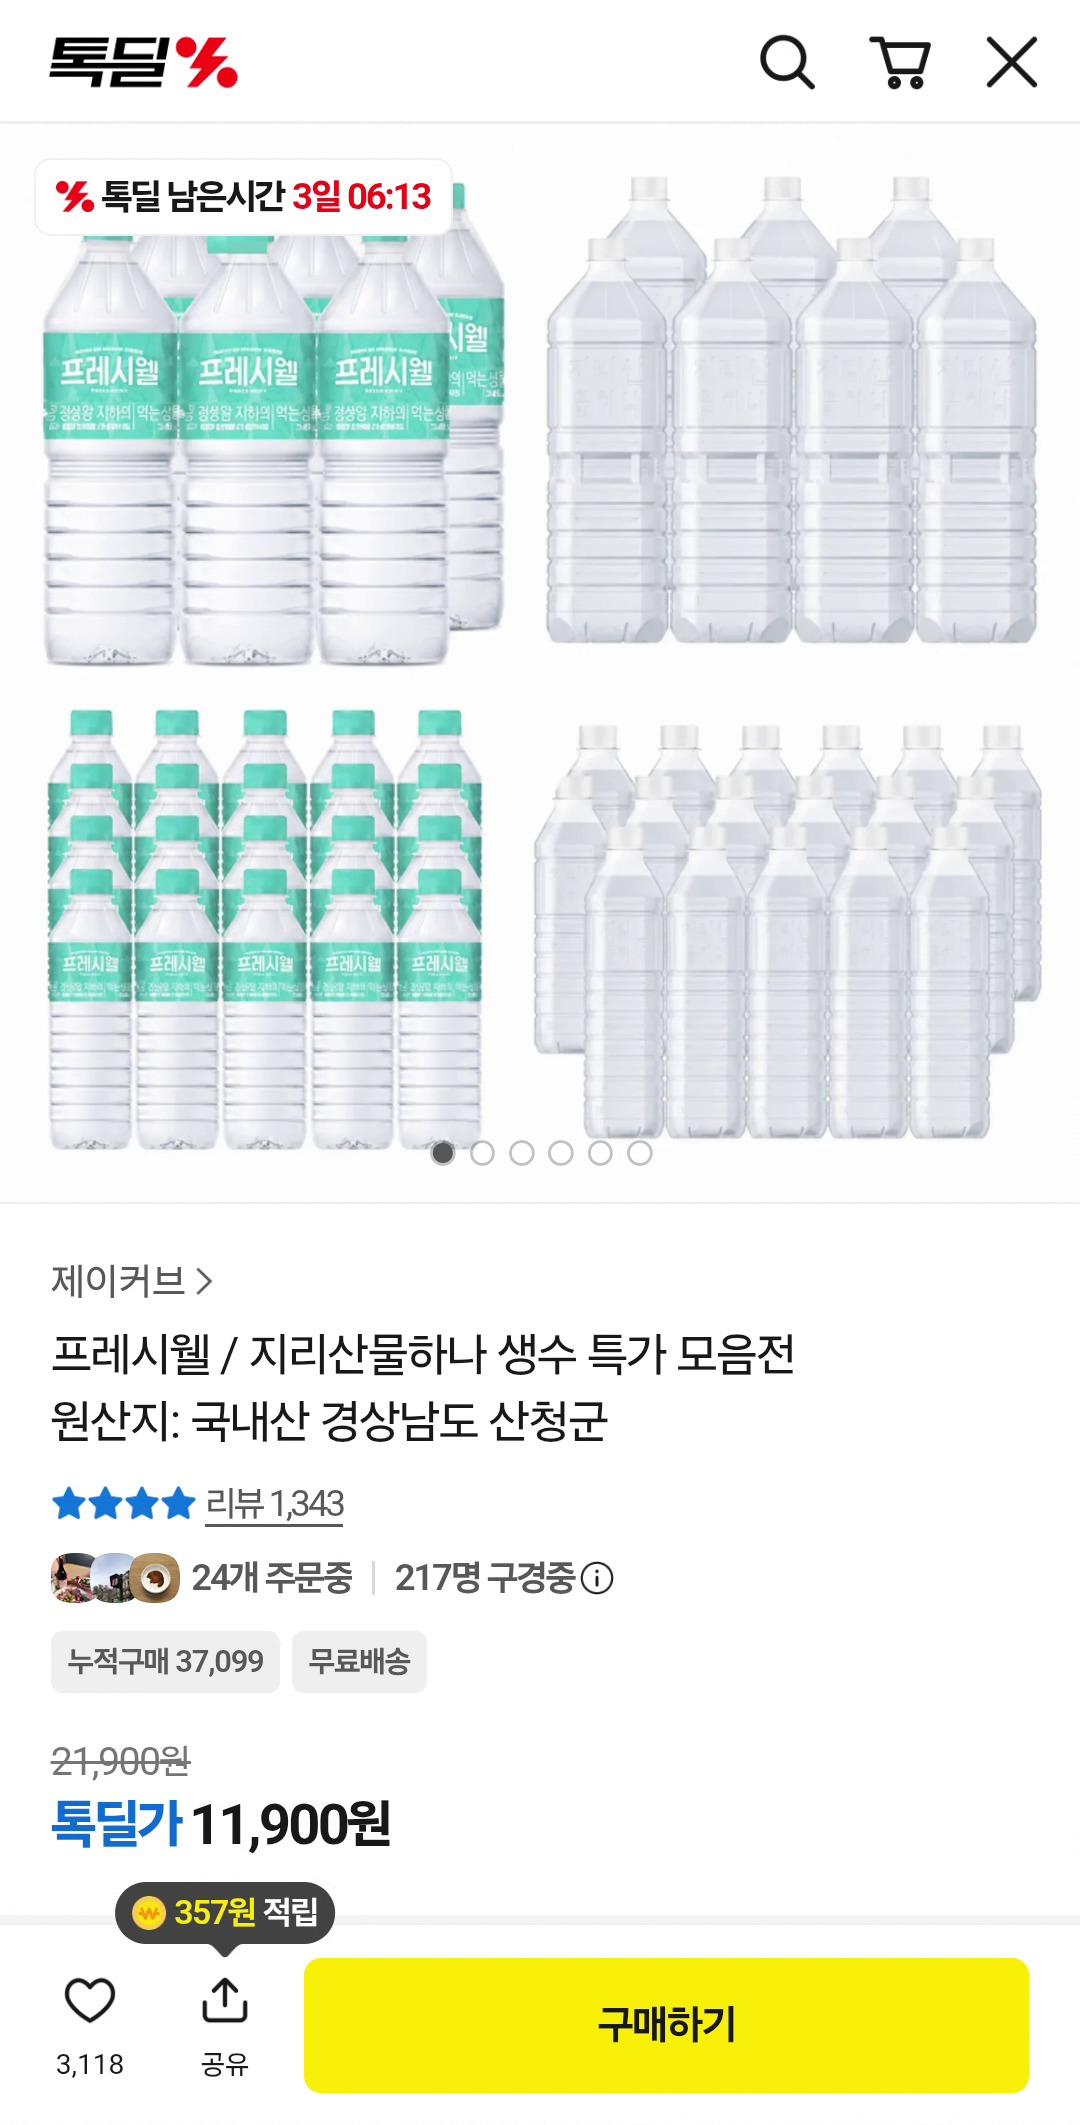Share this product via 공유 icon

[225, 2000]
